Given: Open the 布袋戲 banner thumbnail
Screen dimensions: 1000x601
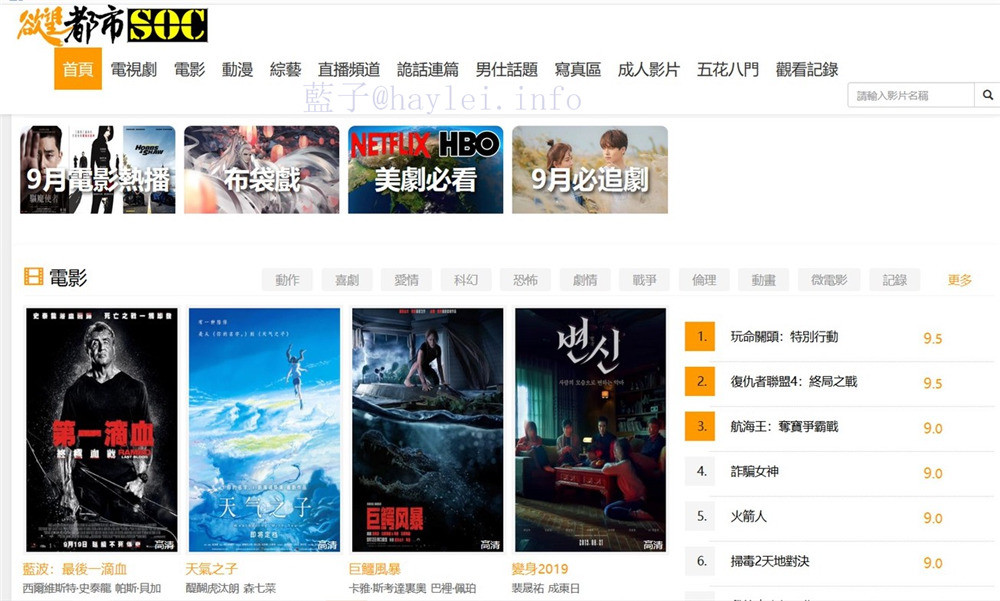Looking at the screenshot, I should click(261, 170).
